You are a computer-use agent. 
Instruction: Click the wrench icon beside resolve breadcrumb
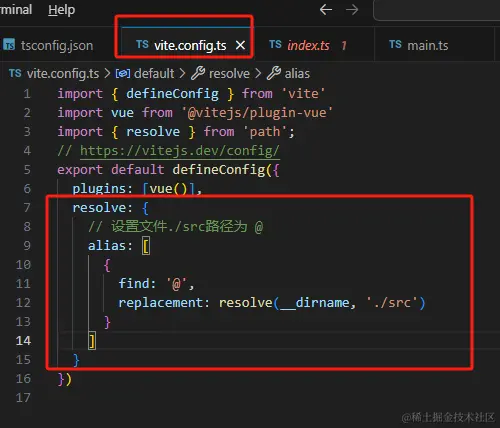click(198, 73)
